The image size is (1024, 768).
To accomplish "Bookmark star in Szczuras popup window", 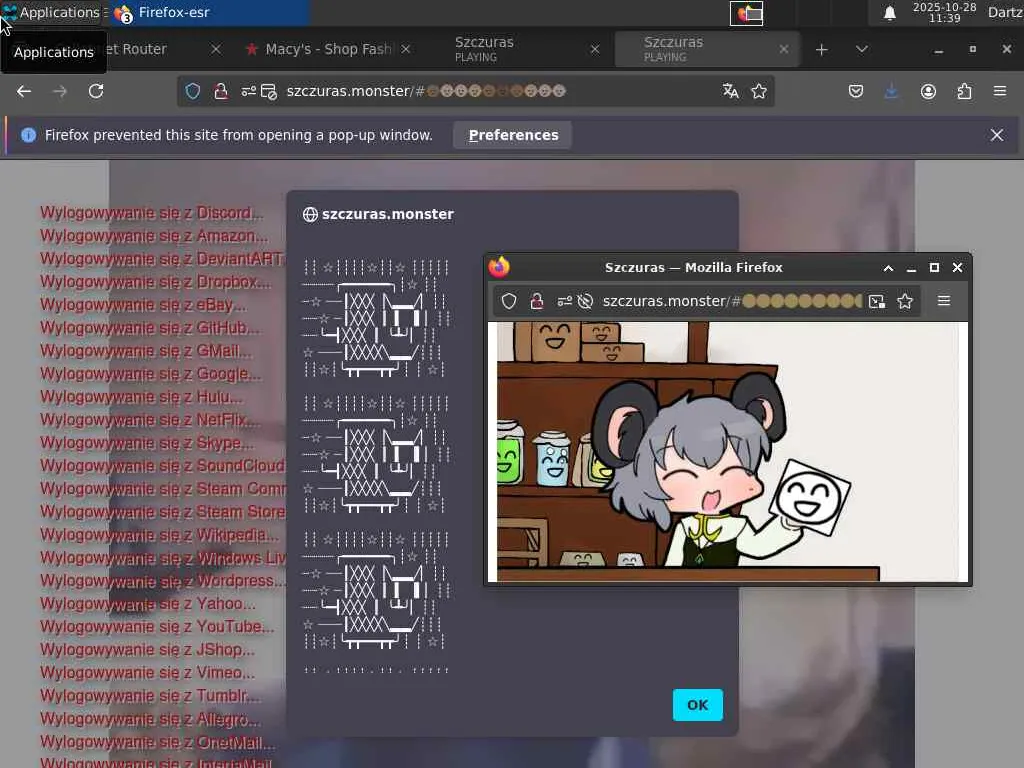I will pyautogui.click(x=904, y=301).
